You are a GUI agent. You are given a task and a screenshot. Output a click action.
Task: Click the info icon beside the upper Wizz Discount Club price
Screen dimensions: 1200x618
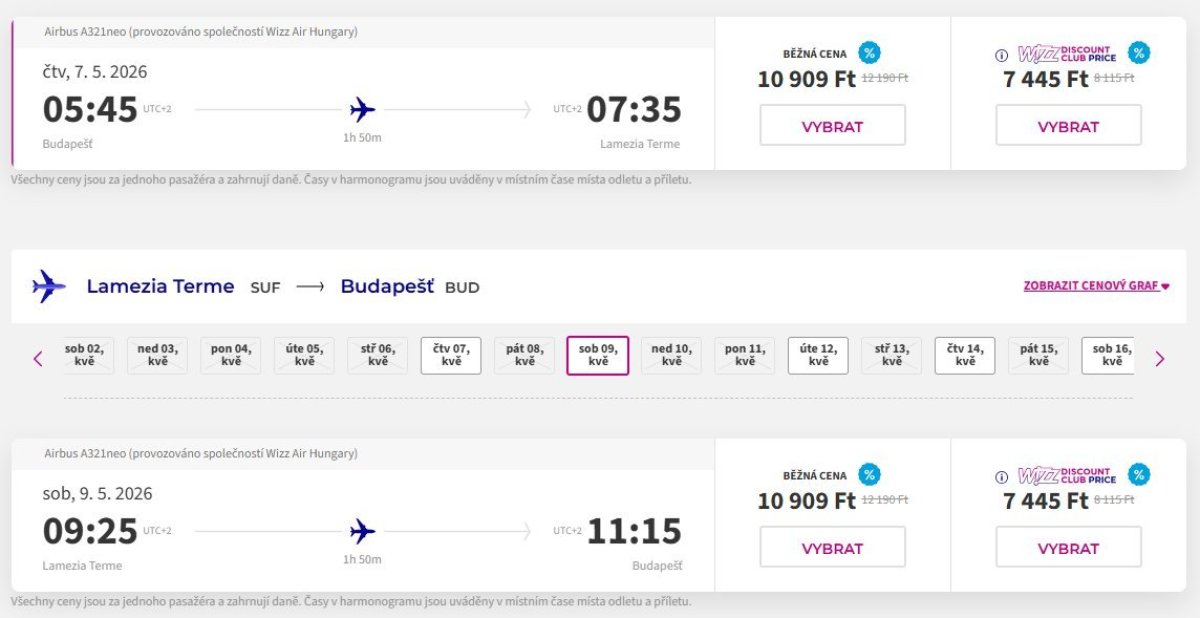click(x=1001, y=55)
